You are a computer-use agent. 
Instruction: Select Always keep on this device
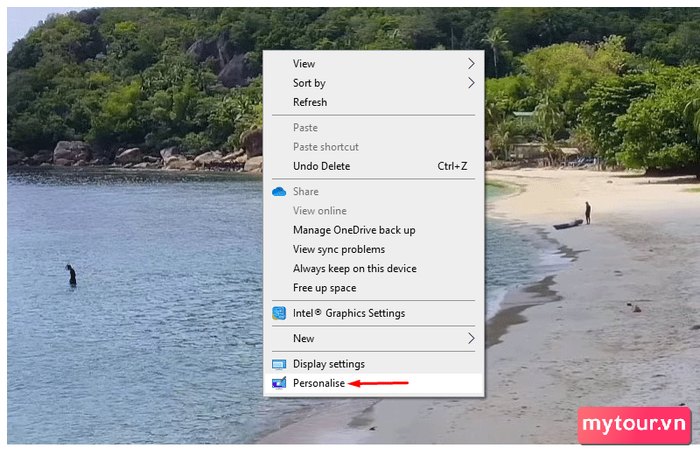point(354,268)
